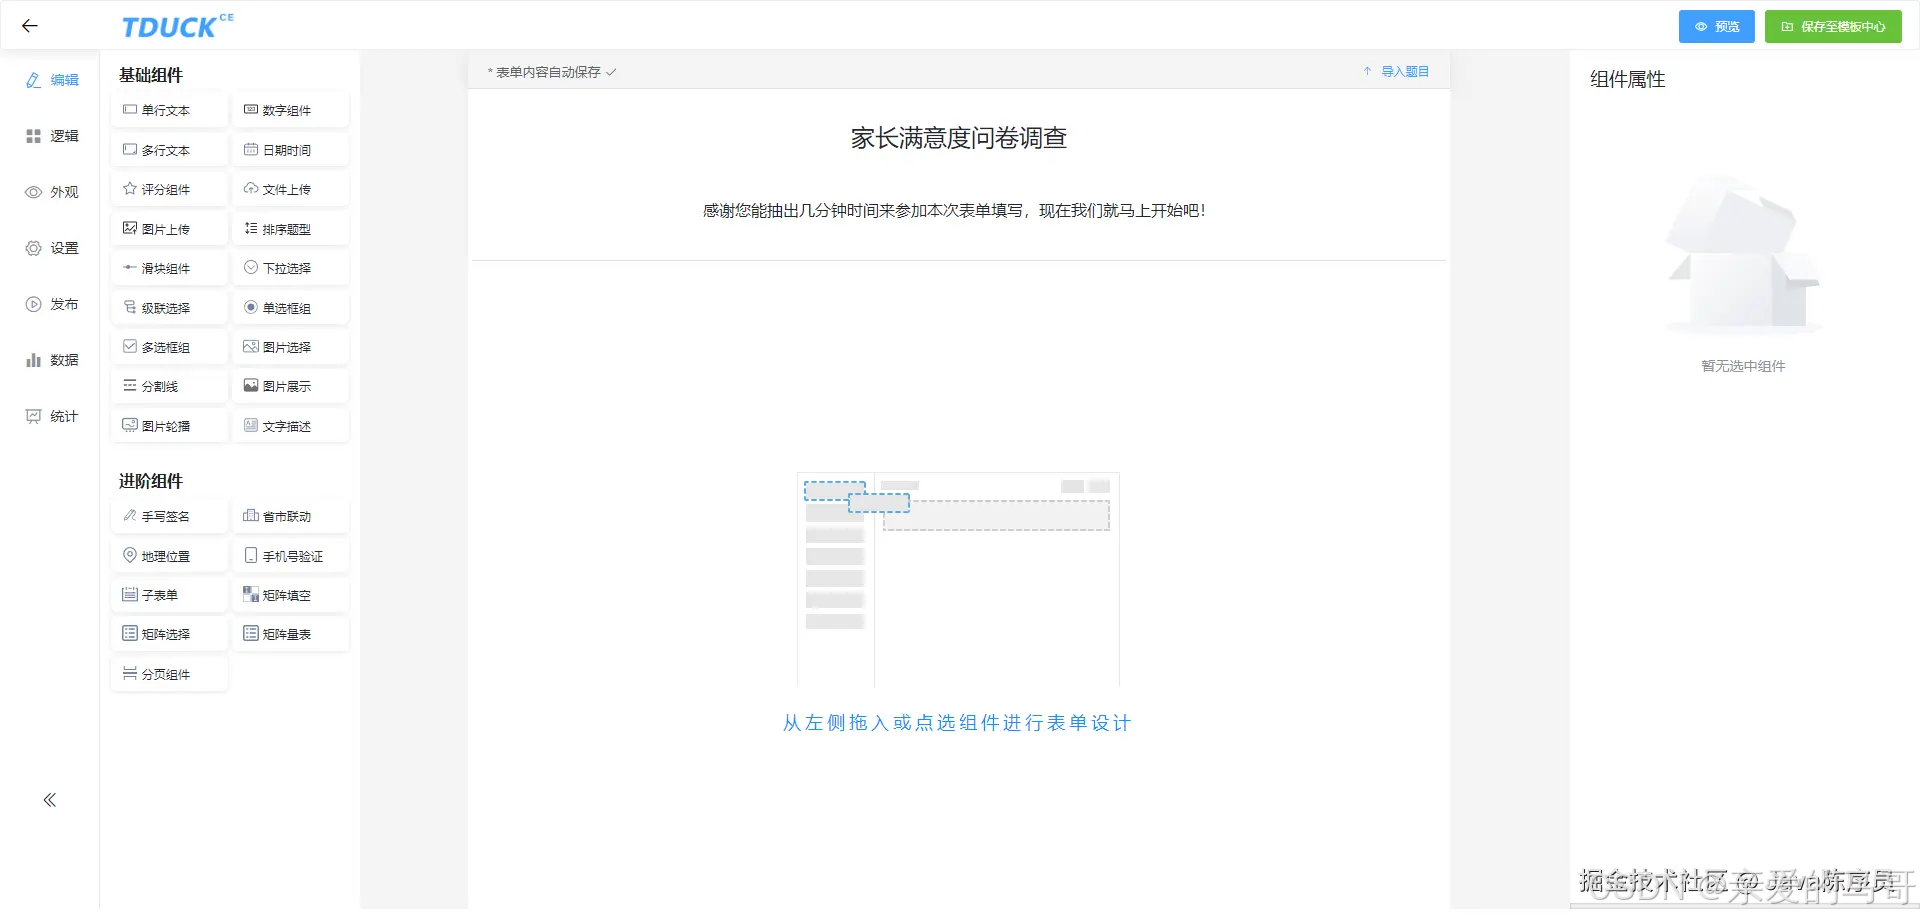Click the 暂无选中组件 empty state text
Image resolution: width=1920 pixels, height=919 pixels.
click(x=1743, y=366)
